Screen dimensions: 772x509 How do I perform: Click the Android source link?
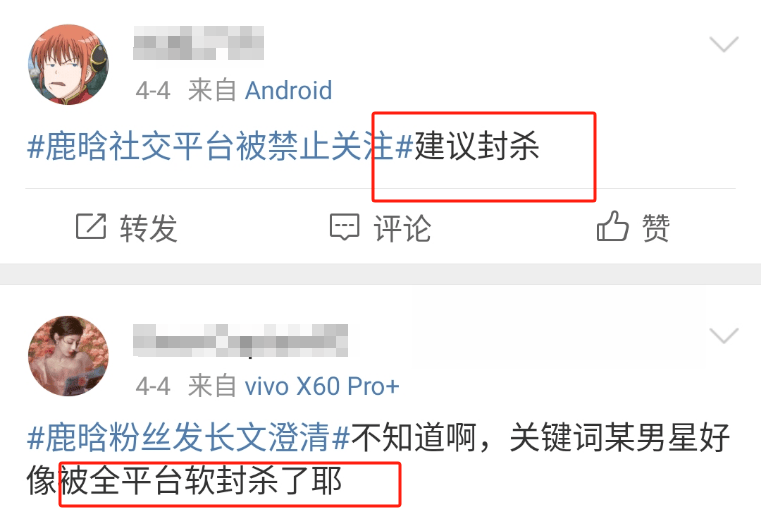coord(289,91)
